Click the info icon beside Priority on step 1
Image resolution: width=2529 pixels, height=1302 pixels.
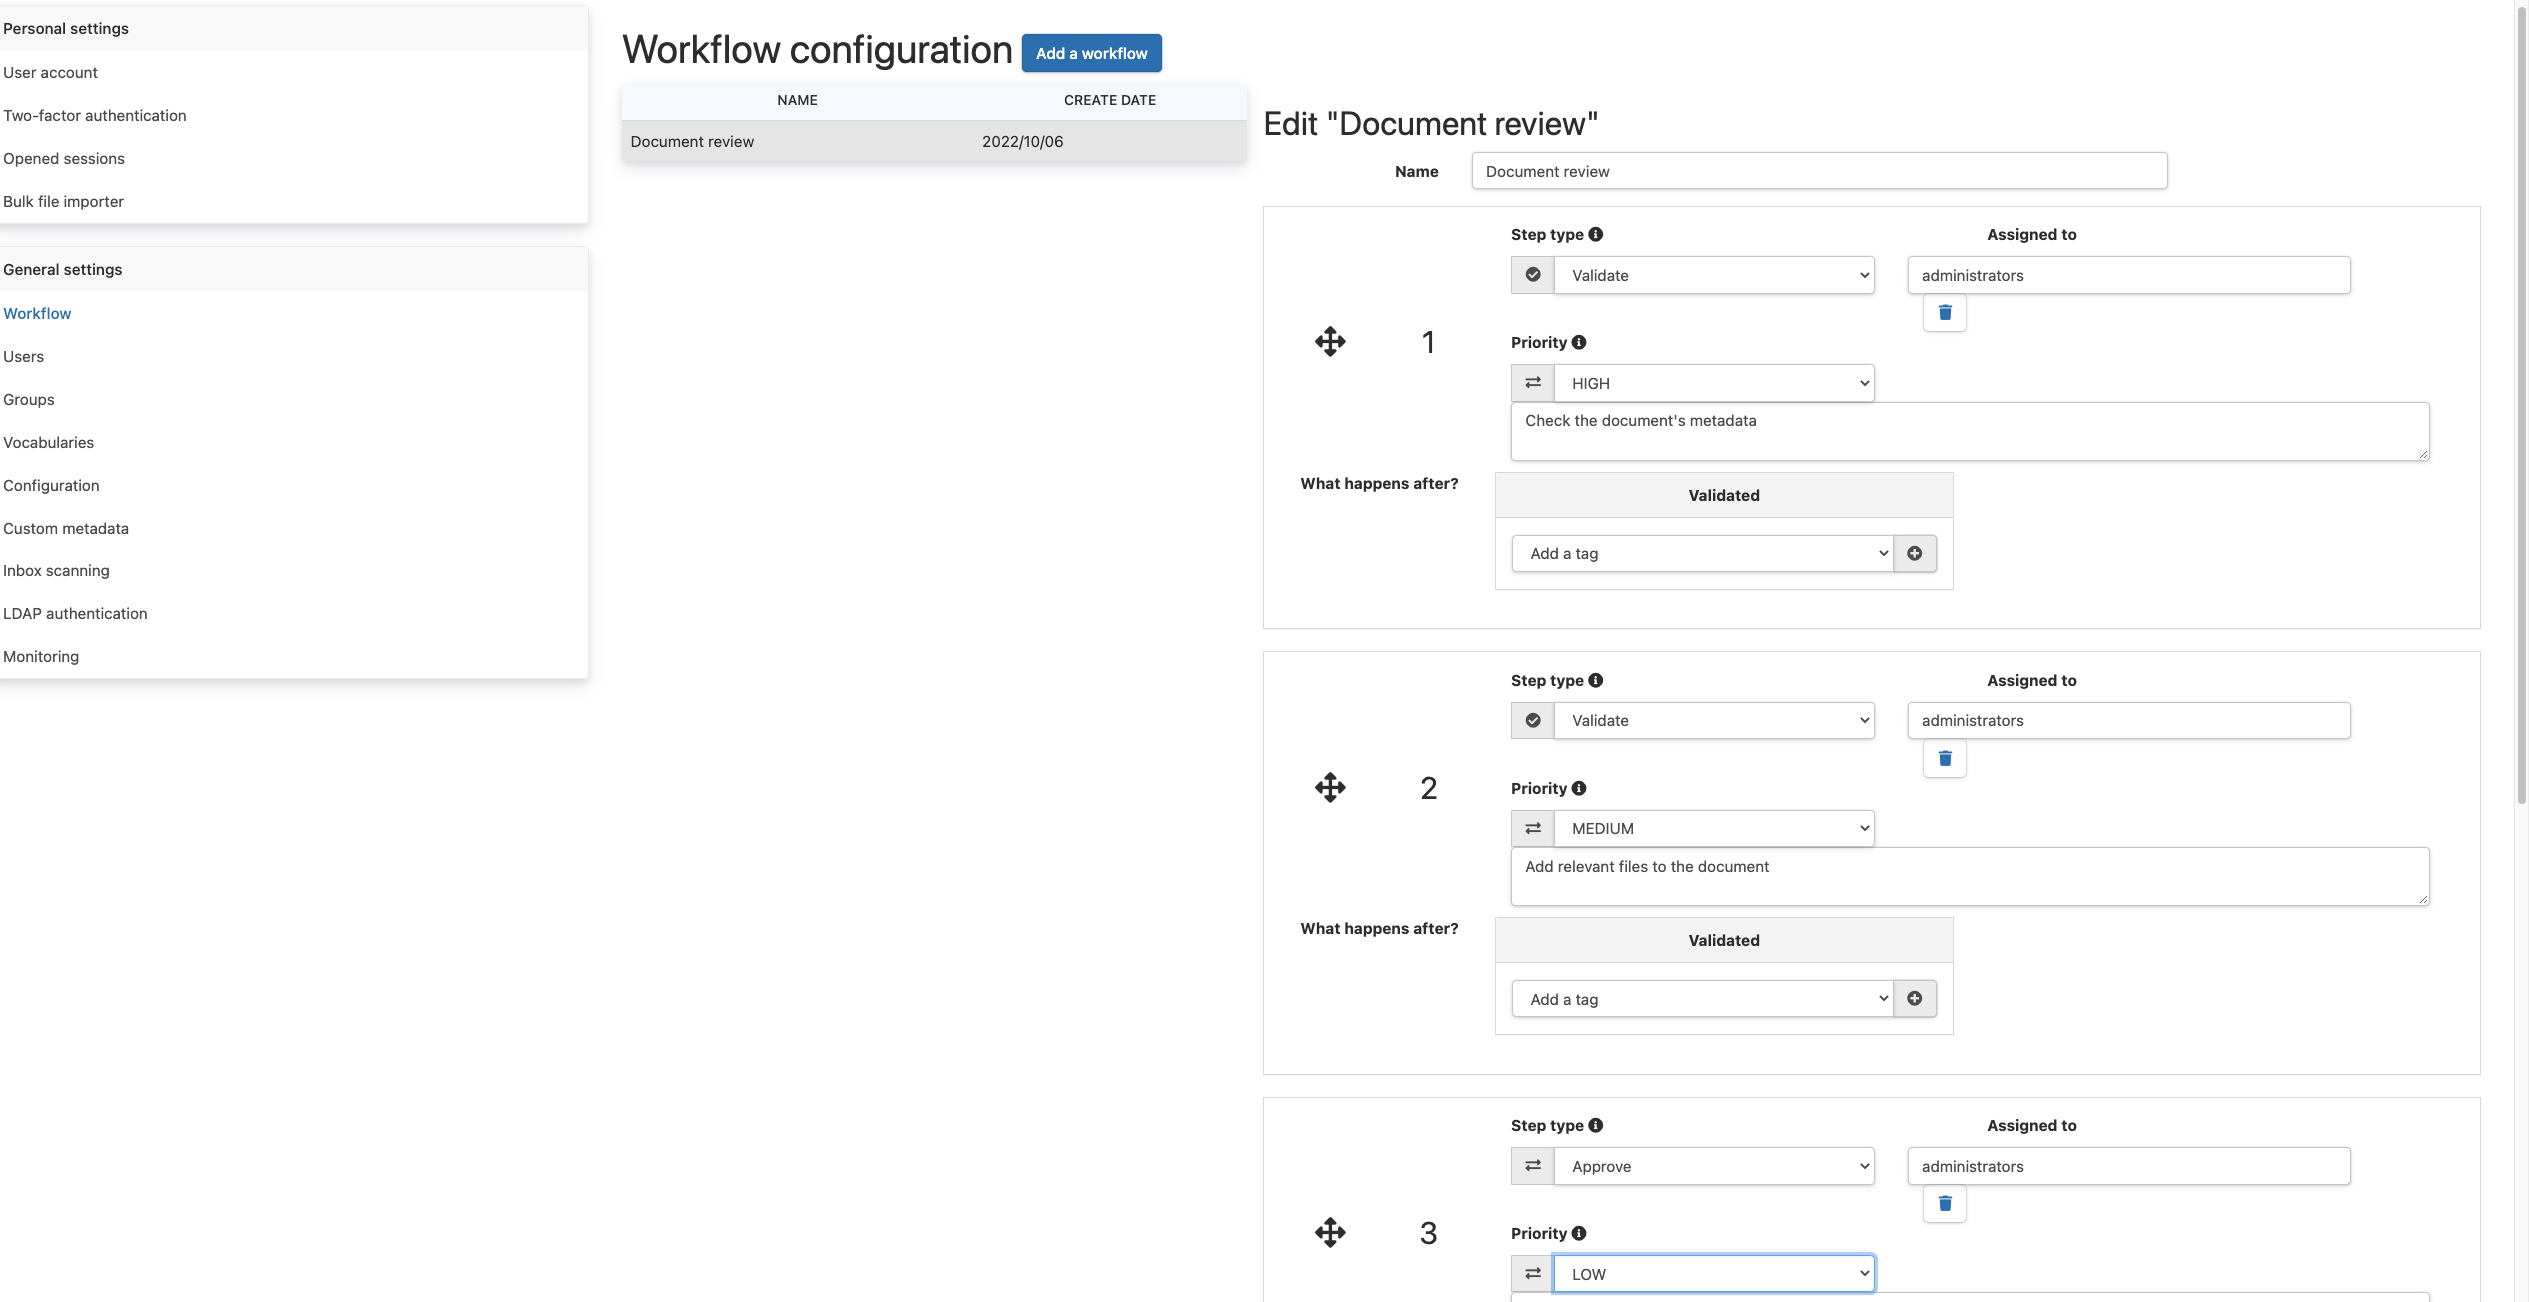coord(1579,342)
